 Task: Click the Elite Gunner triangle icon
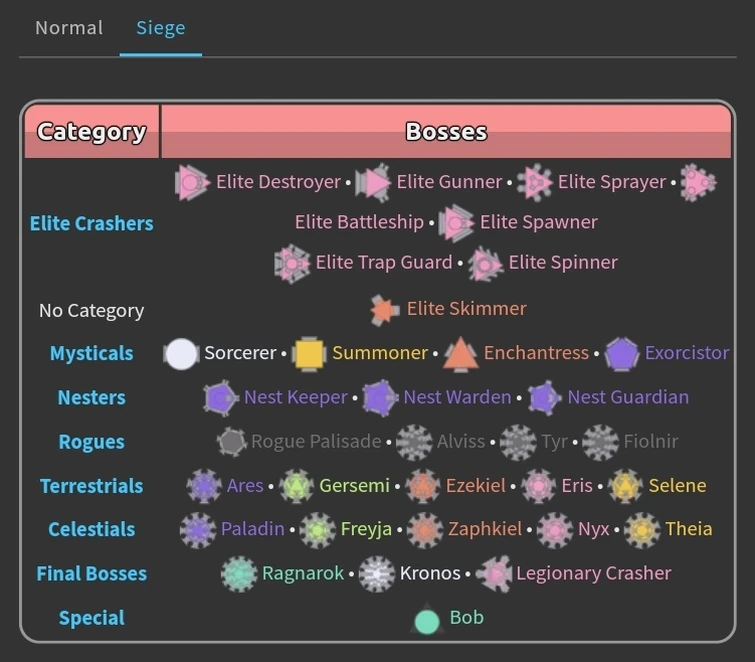pos(373,183)
